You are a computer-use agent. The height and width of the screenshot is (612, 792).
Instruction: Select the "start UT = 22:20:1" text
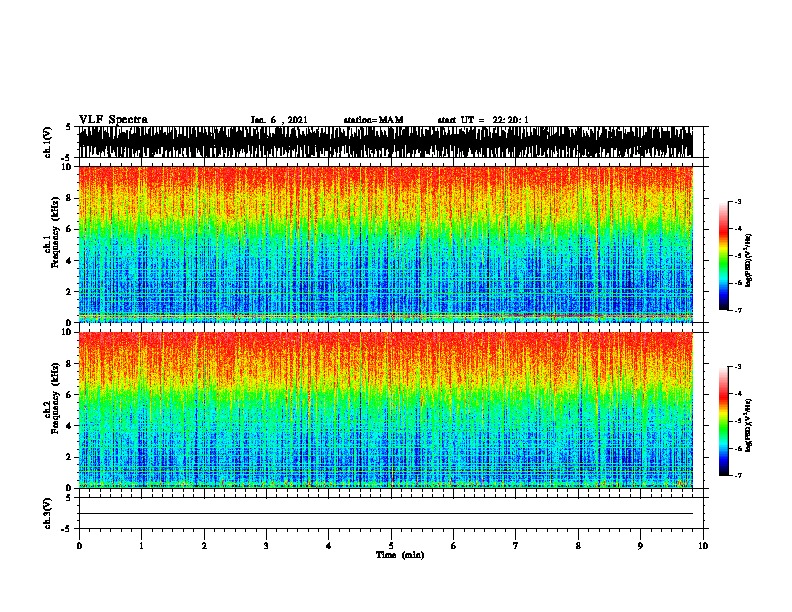coord(483,120)
